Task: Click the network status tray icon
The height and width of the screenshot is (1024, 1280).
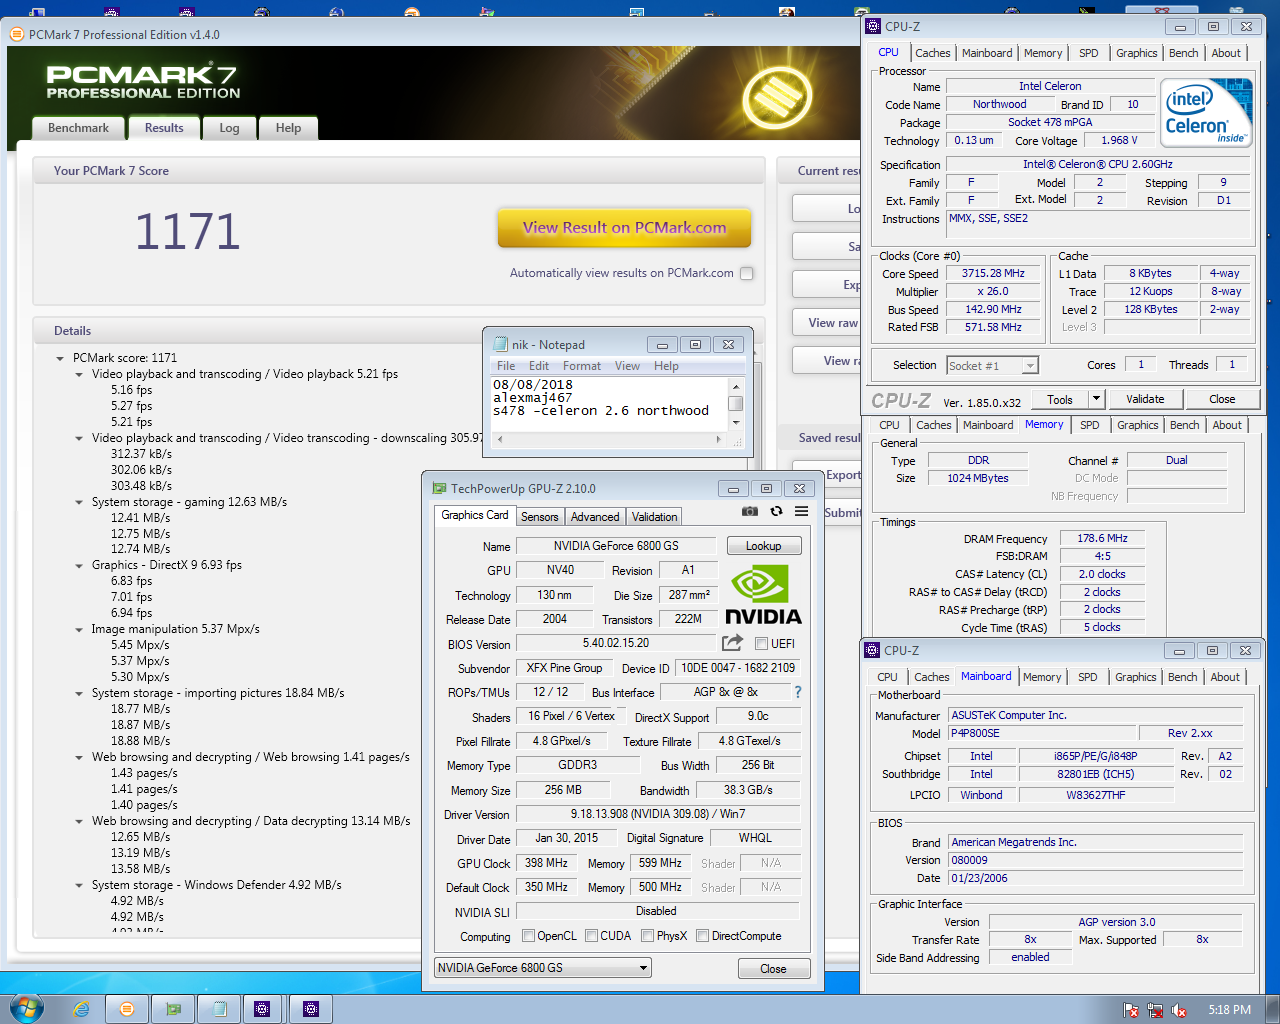Action: (1155, 1010)
